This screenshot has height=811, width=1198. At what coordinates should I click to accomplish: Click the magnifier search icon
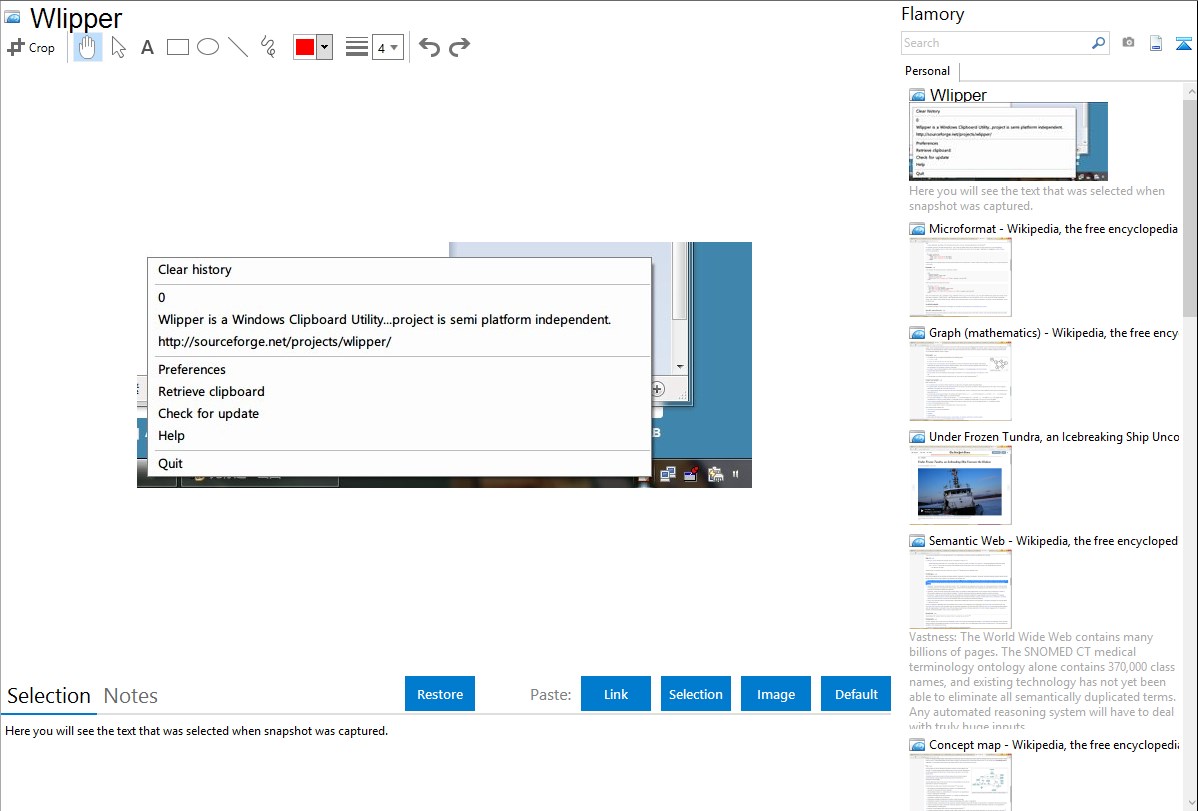(x=1099, y=43)
